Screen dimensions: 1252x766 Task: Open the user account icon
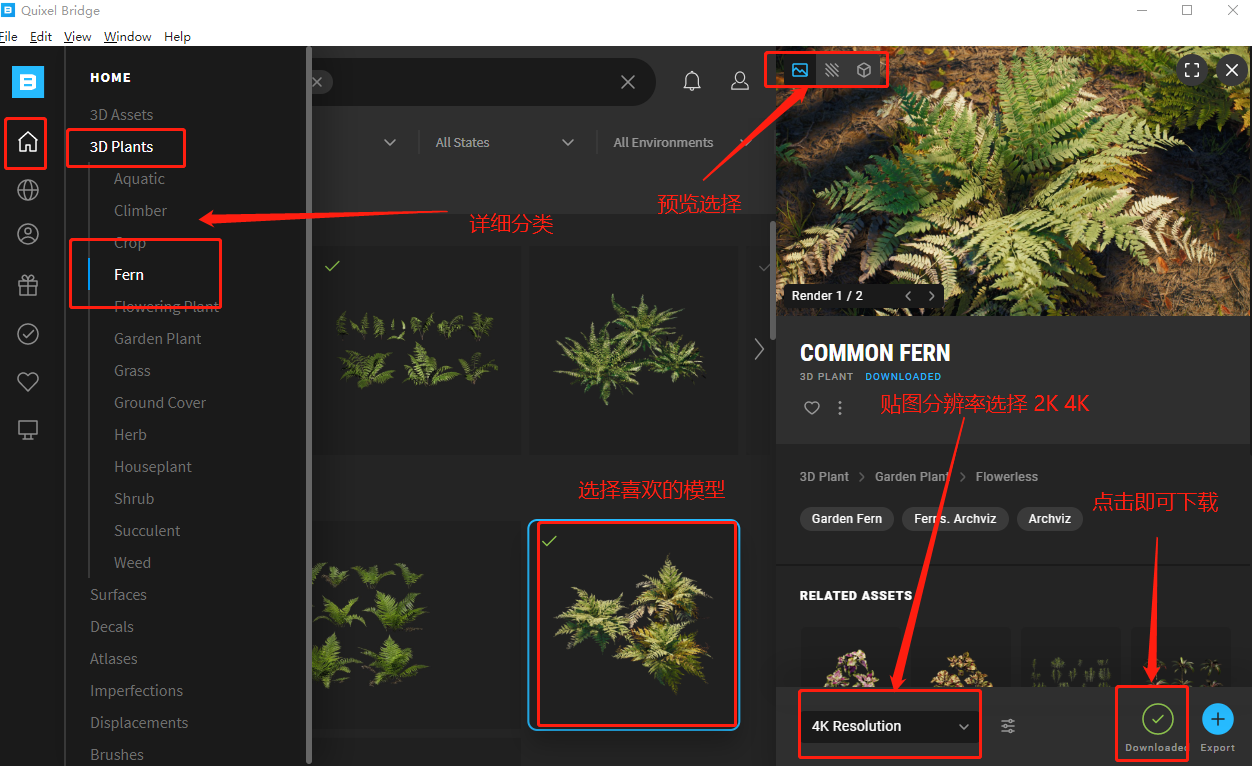tap(740, 81)
